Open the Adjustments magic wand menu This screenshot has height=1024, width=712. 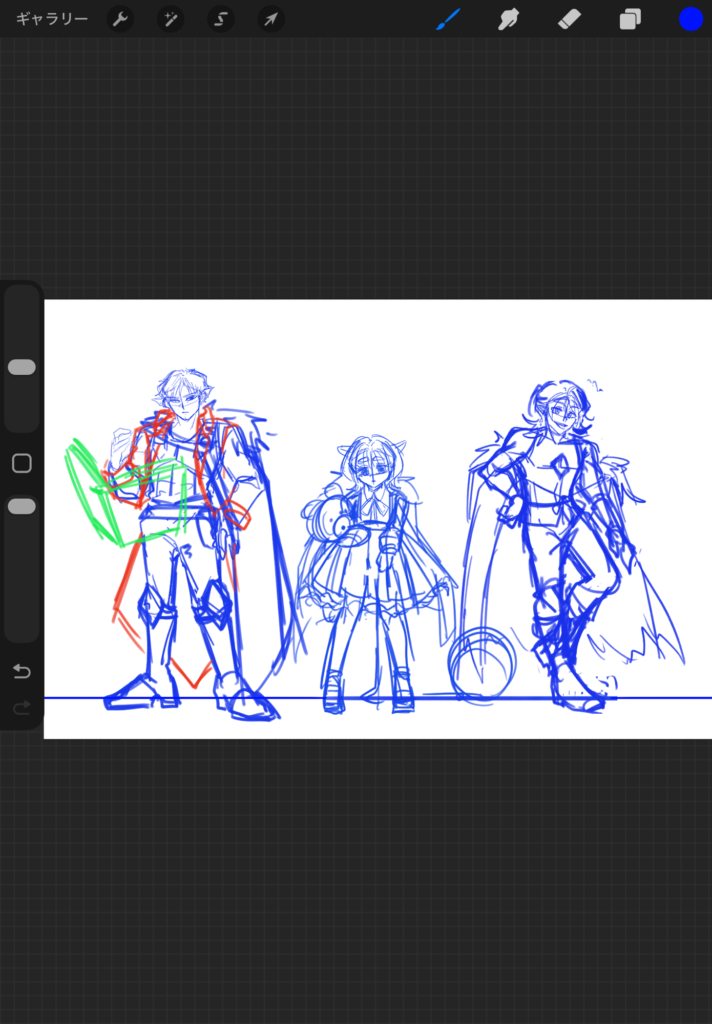pyautogui.click(x=171, y=19)
